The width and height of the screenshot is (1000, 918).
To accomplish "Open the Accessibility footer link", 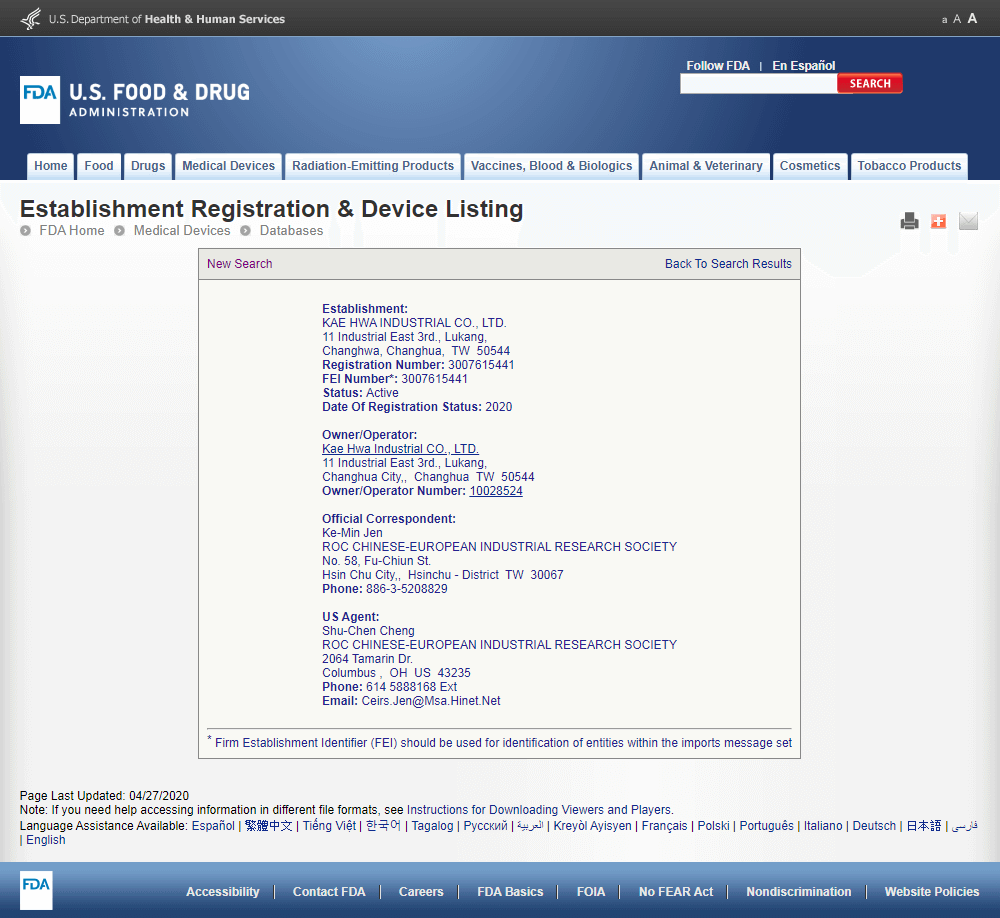I will coord(223,892).
